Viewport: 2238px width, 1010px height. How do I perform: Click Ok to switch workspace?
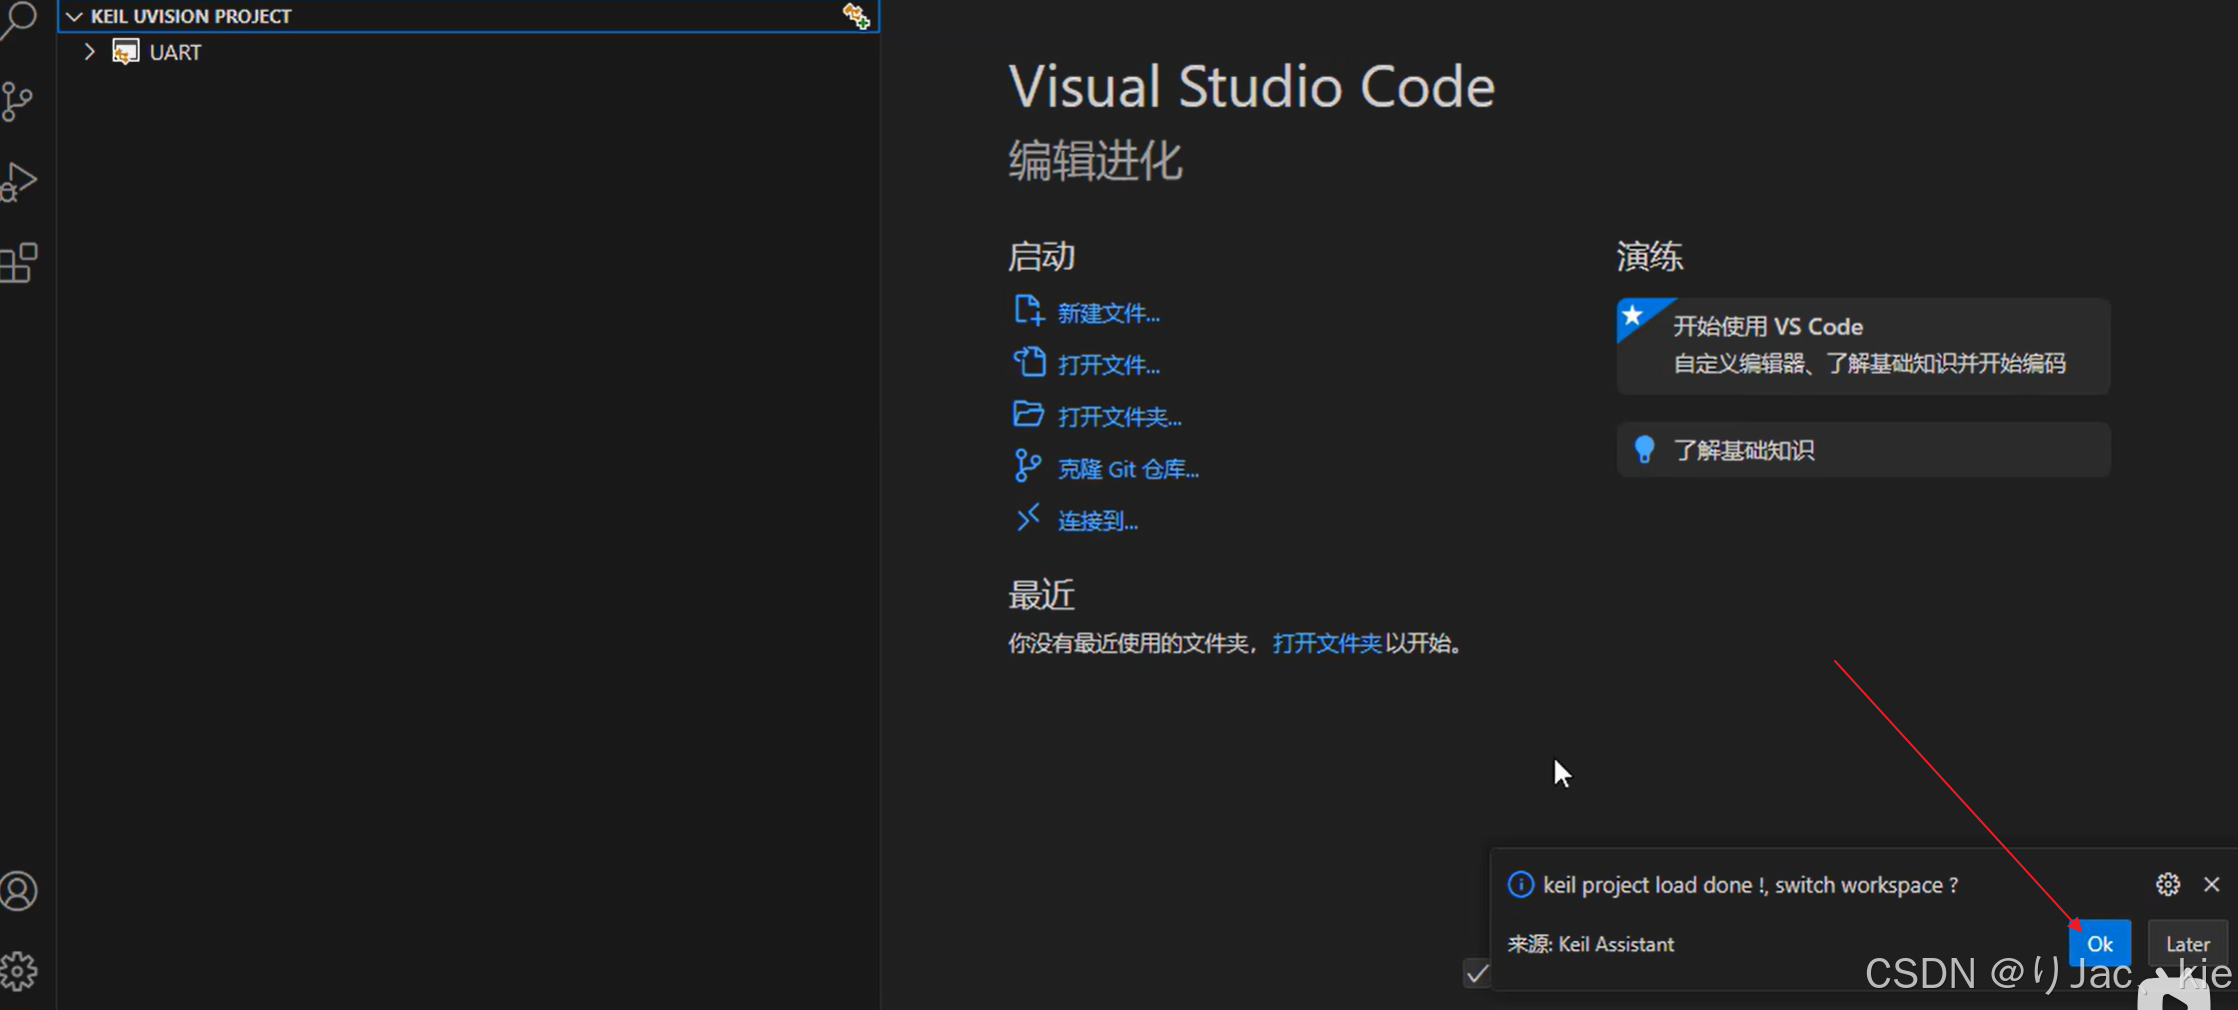point(2099,943)
